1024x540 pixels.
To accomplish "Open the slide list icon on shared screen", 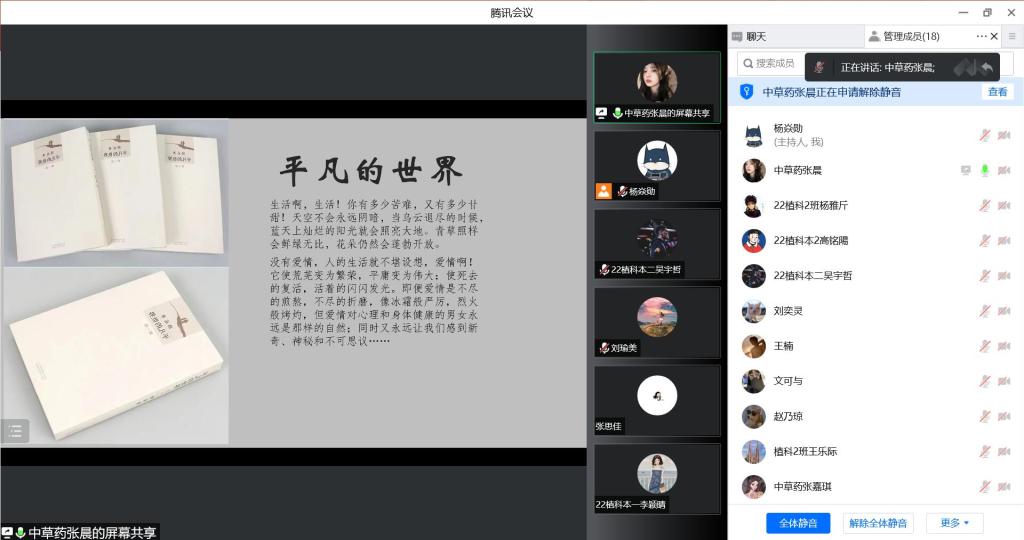I will [15, 431].
